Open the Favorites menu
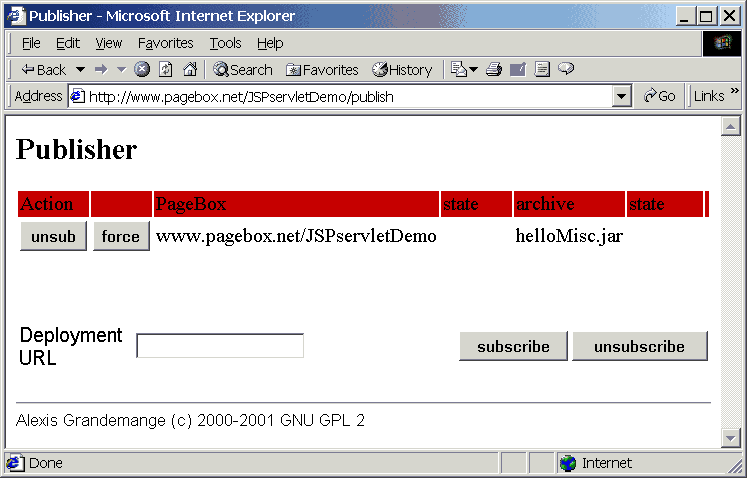The height and width of the screenshot is (478, 747). pyautogui.click(x=165, y=43)
